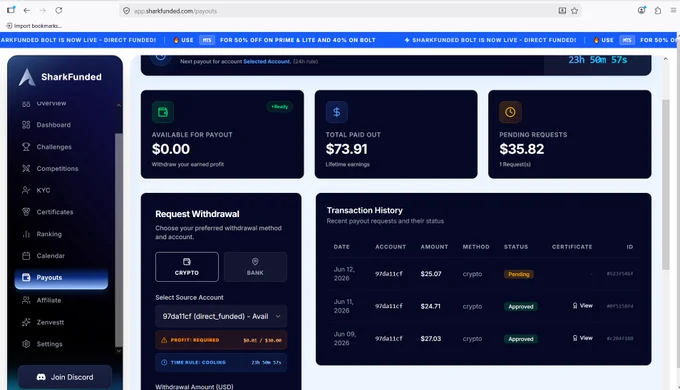
Task: Click the $35.82 pending requests value
Action: point(521,149)
